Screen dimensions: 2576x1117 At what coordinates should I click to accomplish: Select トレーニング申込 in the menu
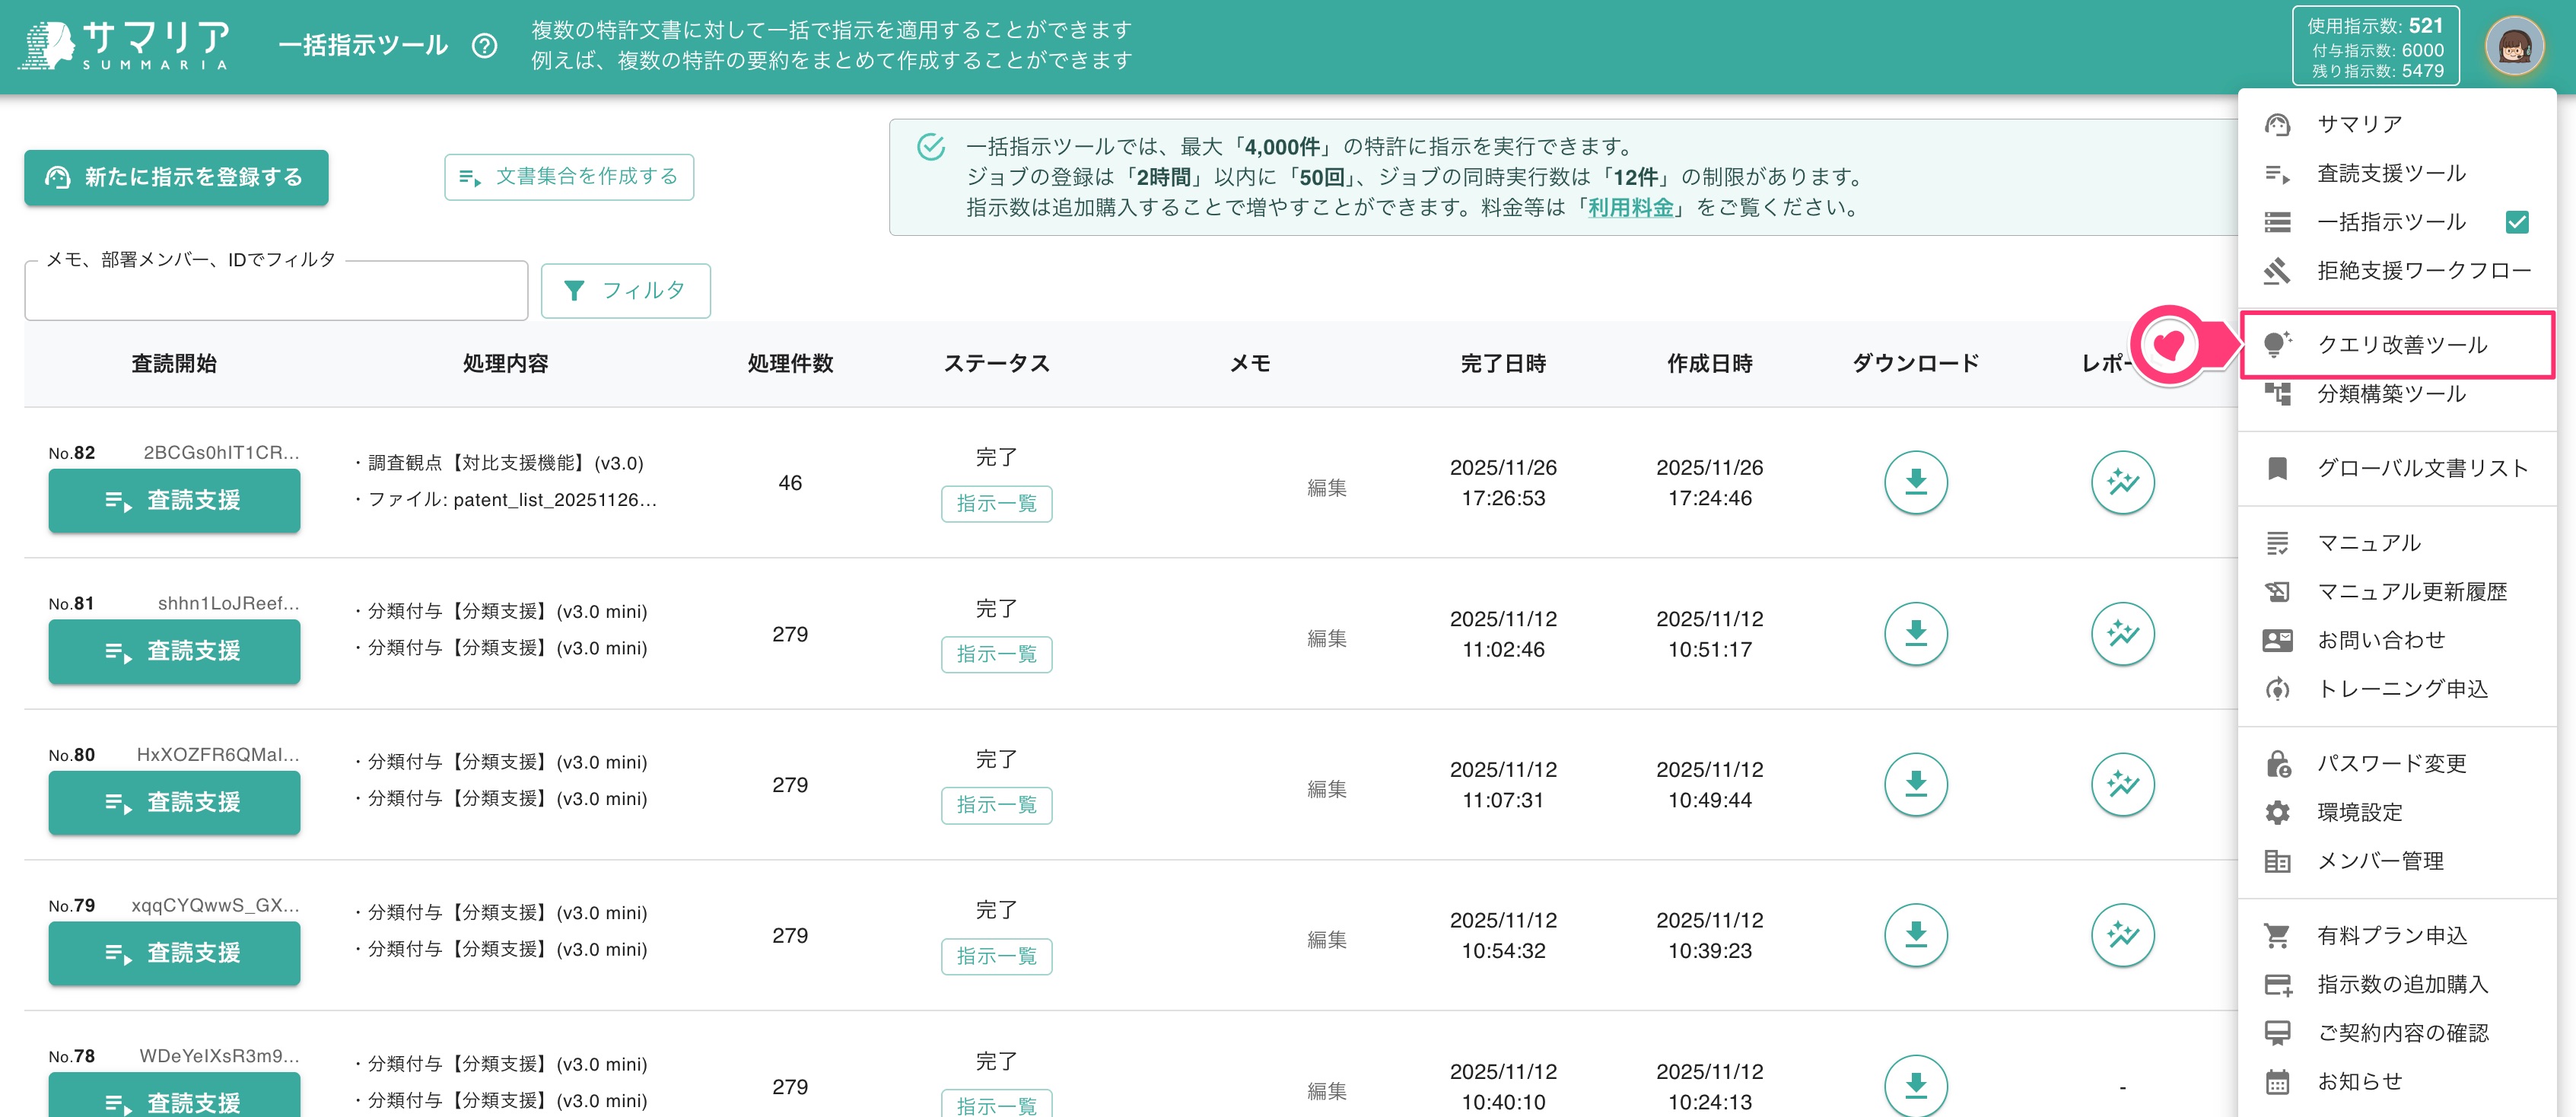(2397, 689)
